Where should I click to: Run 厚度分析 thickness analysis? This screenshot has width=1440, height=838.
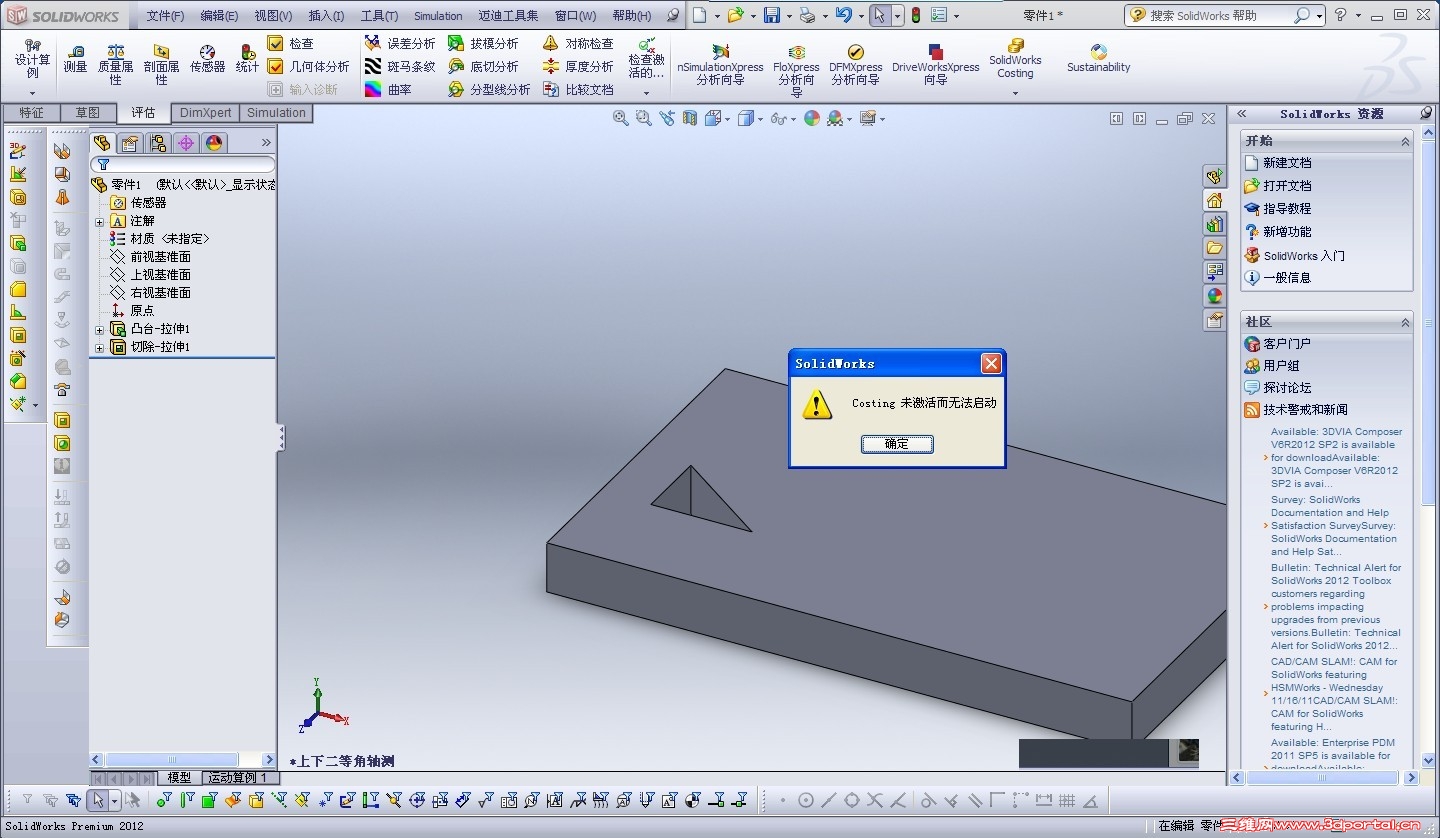click(x=578, y=66)
